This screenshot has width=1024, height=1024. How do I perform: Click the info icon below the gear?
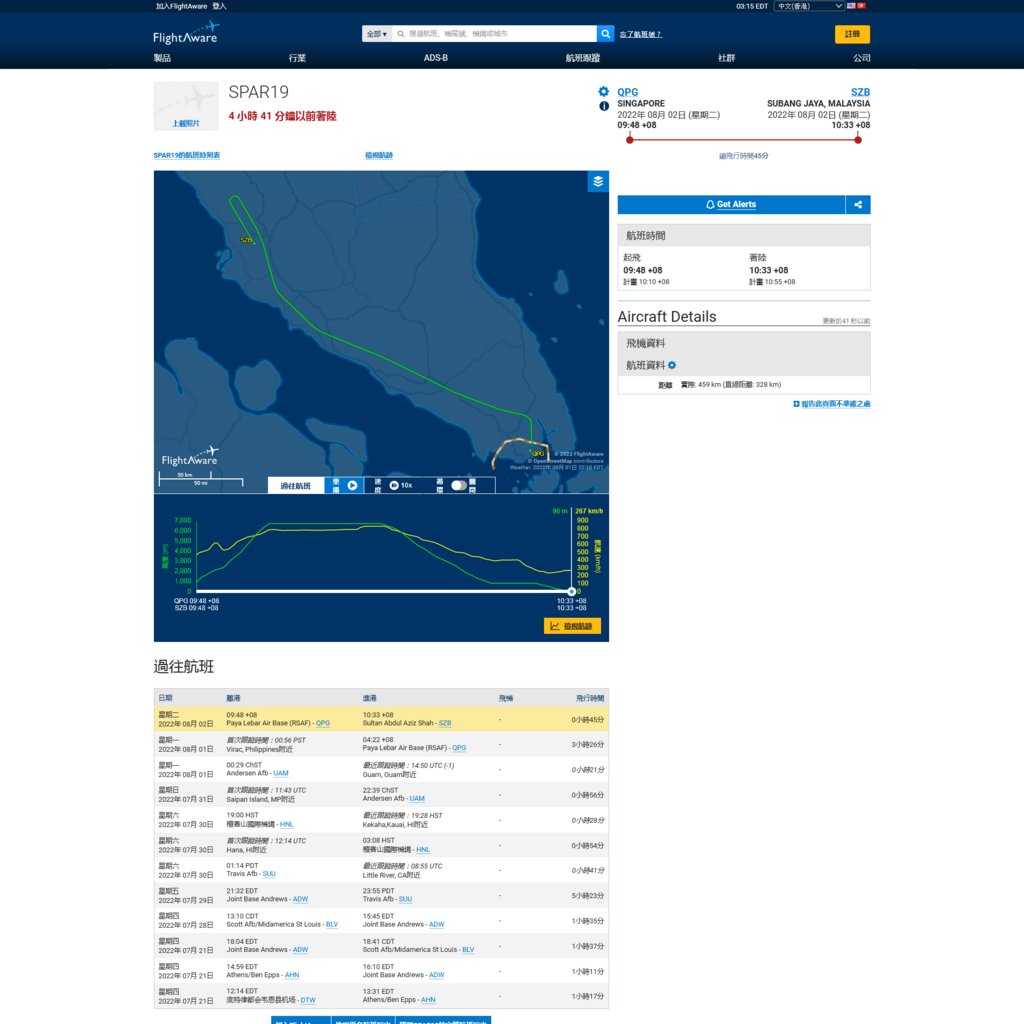604,106
